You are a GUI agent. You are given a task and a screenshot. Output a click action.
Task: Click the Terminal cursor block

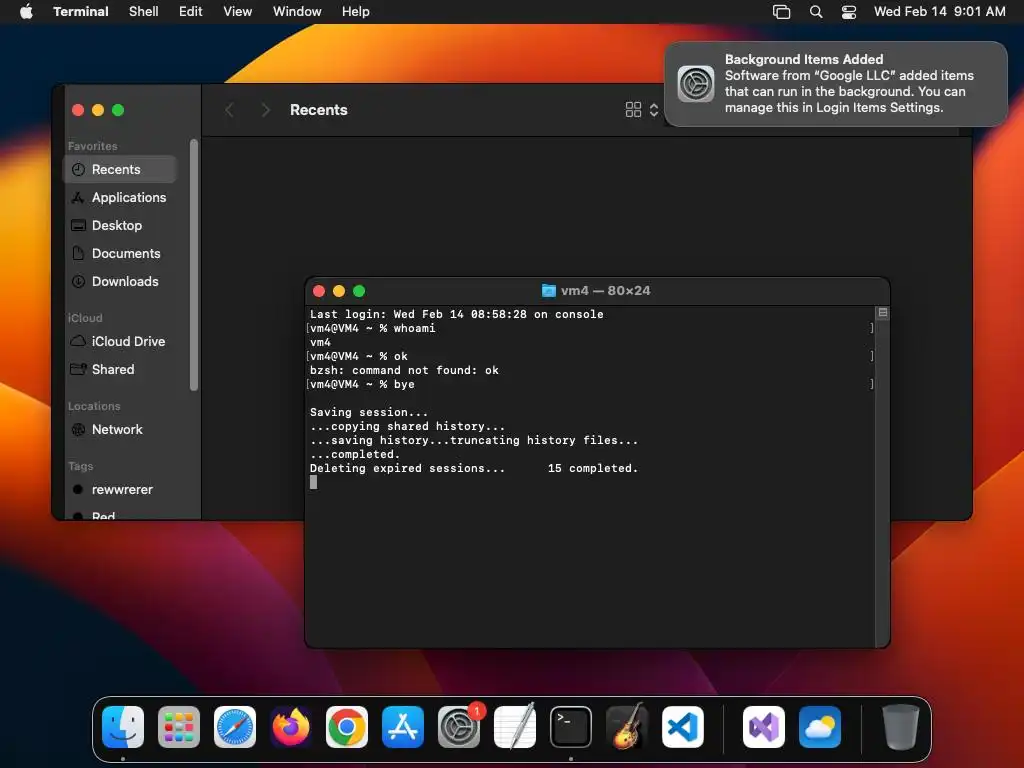coord(313,482)
